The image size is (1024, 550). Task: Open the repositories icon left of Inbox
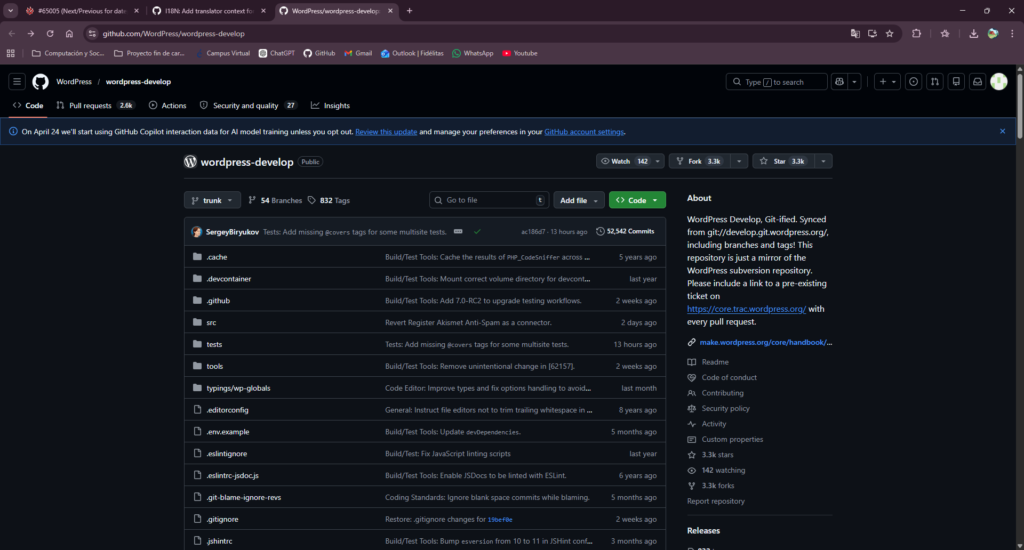point(956,82)
